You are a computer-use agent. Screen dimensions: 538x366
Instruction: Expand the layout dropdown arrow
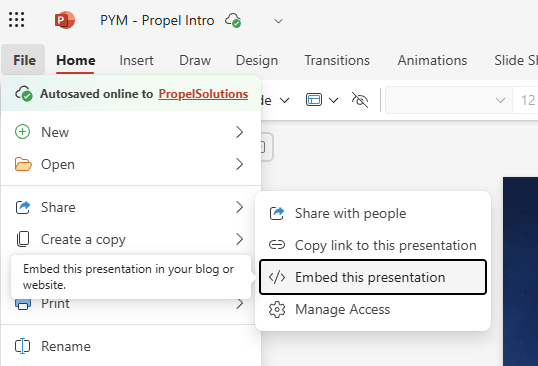(x=334, y=100)
